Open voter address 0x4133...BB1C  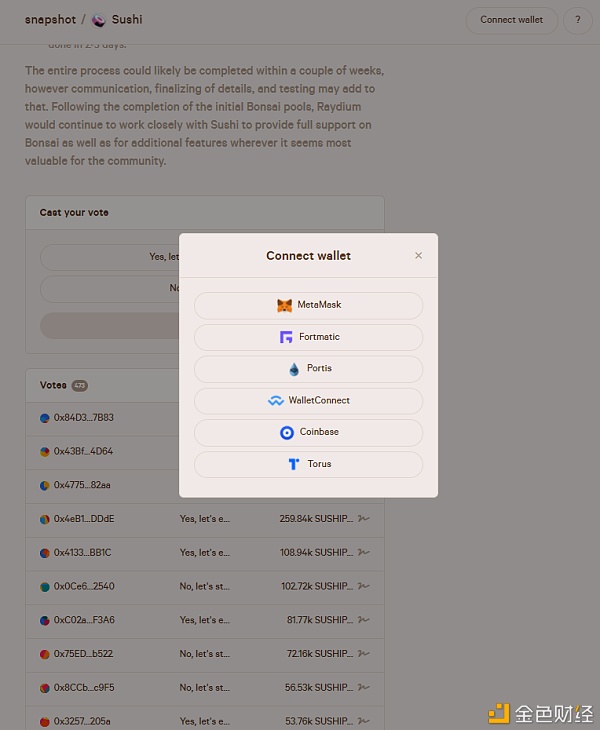tap(82, 553)
